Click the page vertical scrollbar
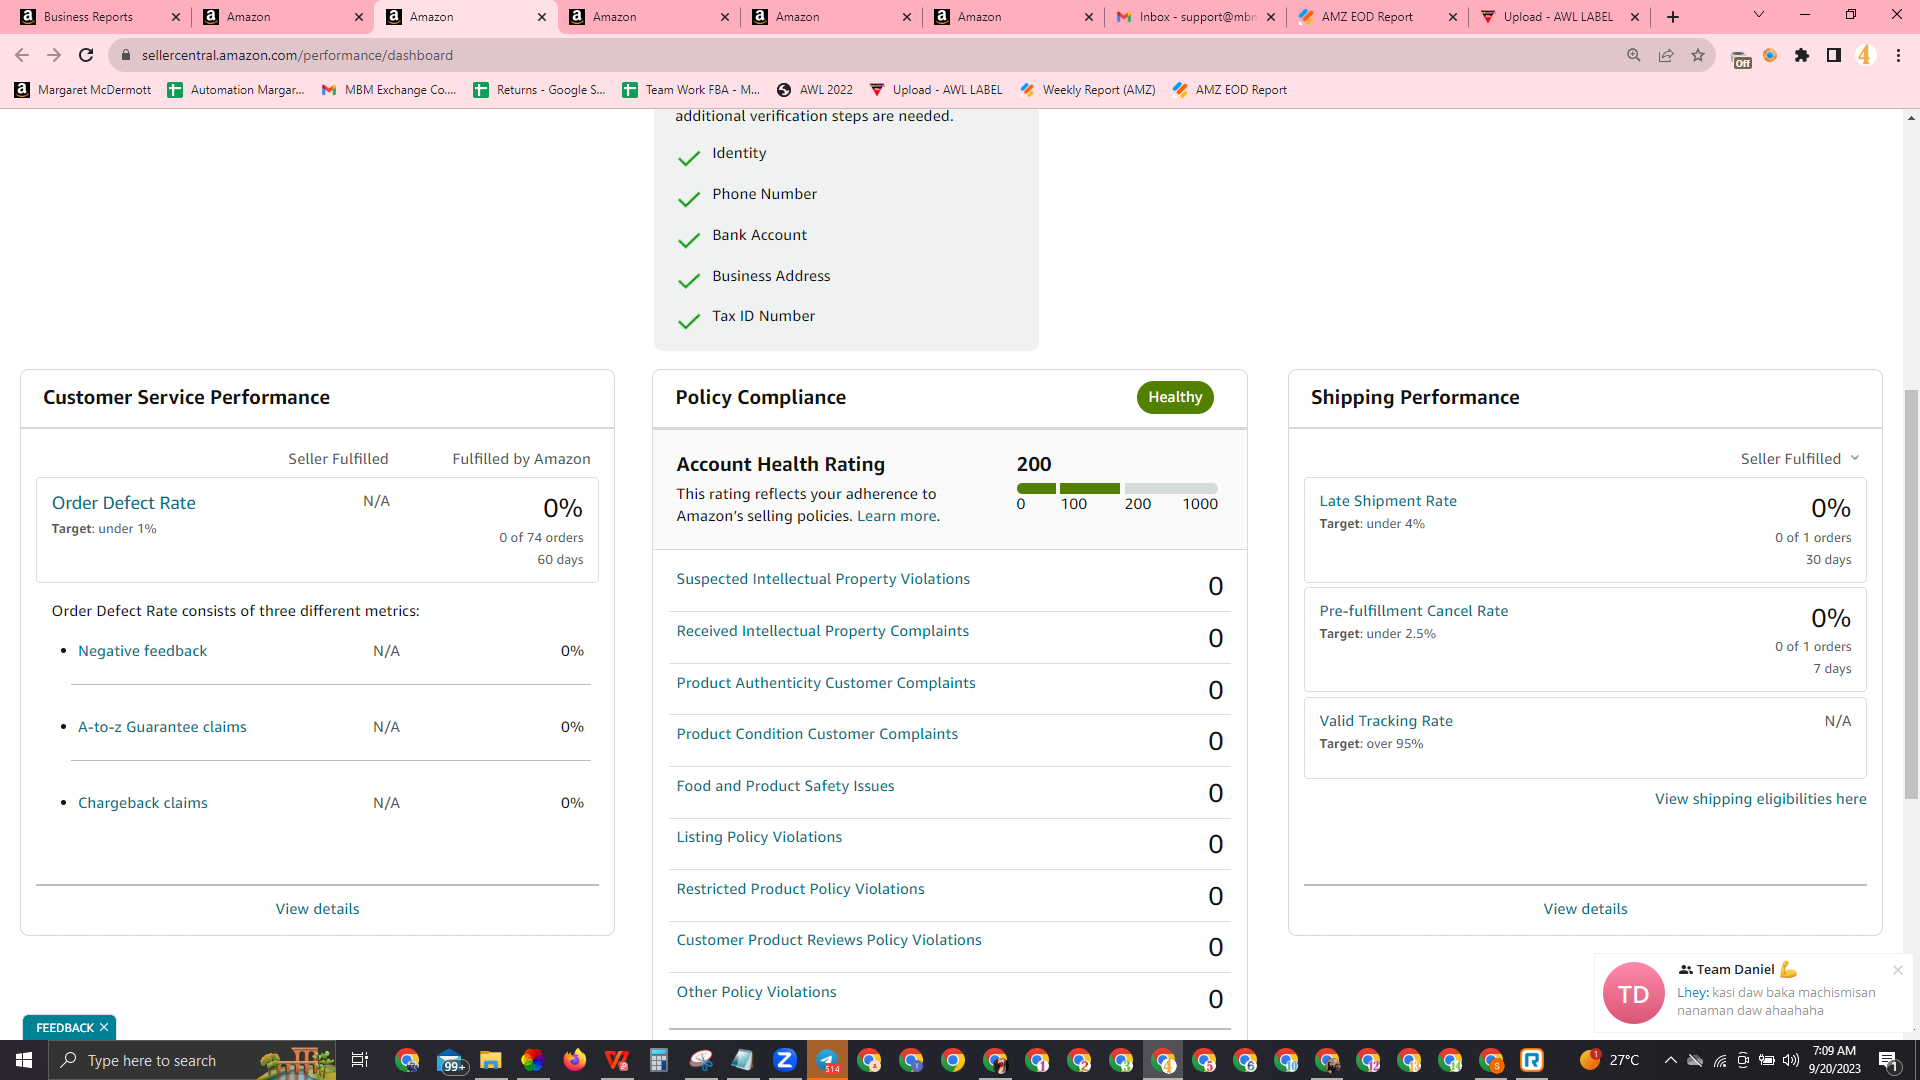1920x1080 pixels. coord(1911,594)
